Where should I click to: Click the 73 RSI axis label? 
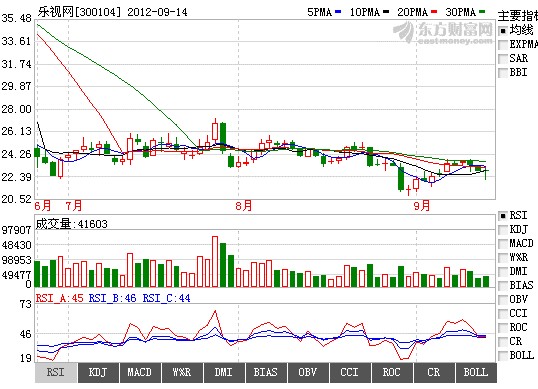pyautogui.click(x=25, y=304)
